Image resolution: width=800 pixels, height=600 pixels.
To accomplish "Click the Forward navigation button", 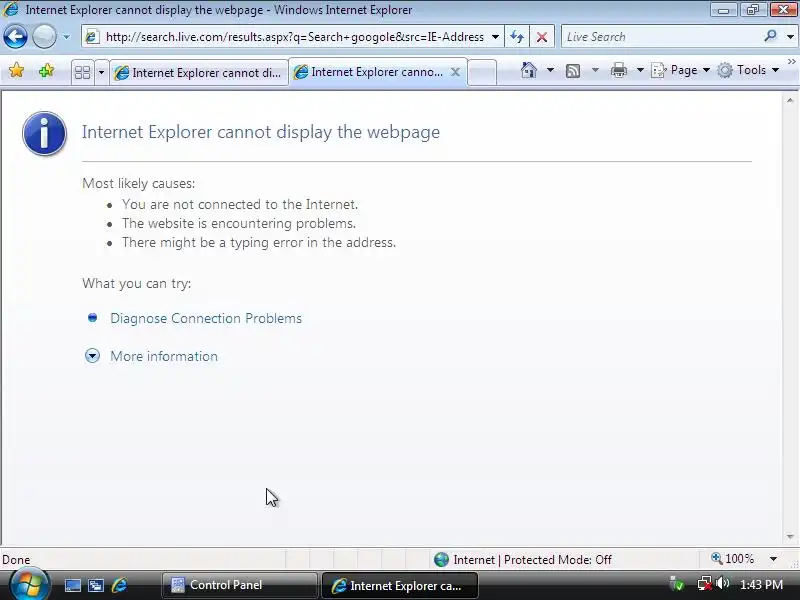I will [x=44, y=37].
